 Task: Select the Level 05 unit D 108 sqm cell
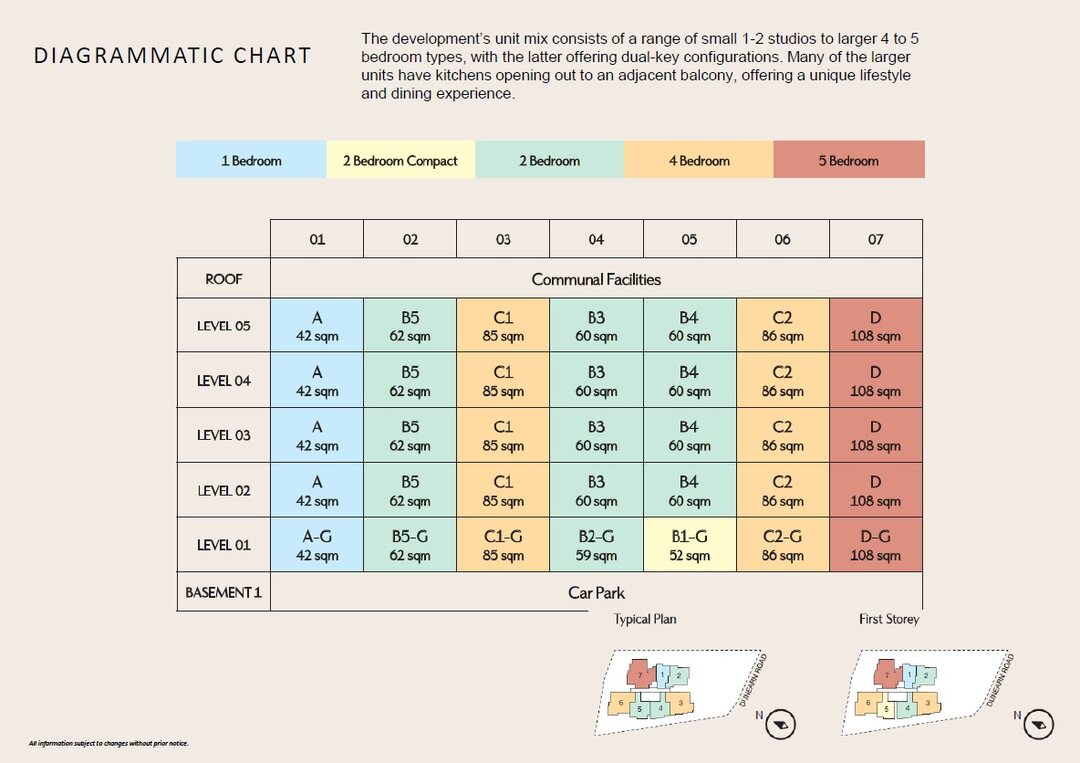tap(875, 326)
